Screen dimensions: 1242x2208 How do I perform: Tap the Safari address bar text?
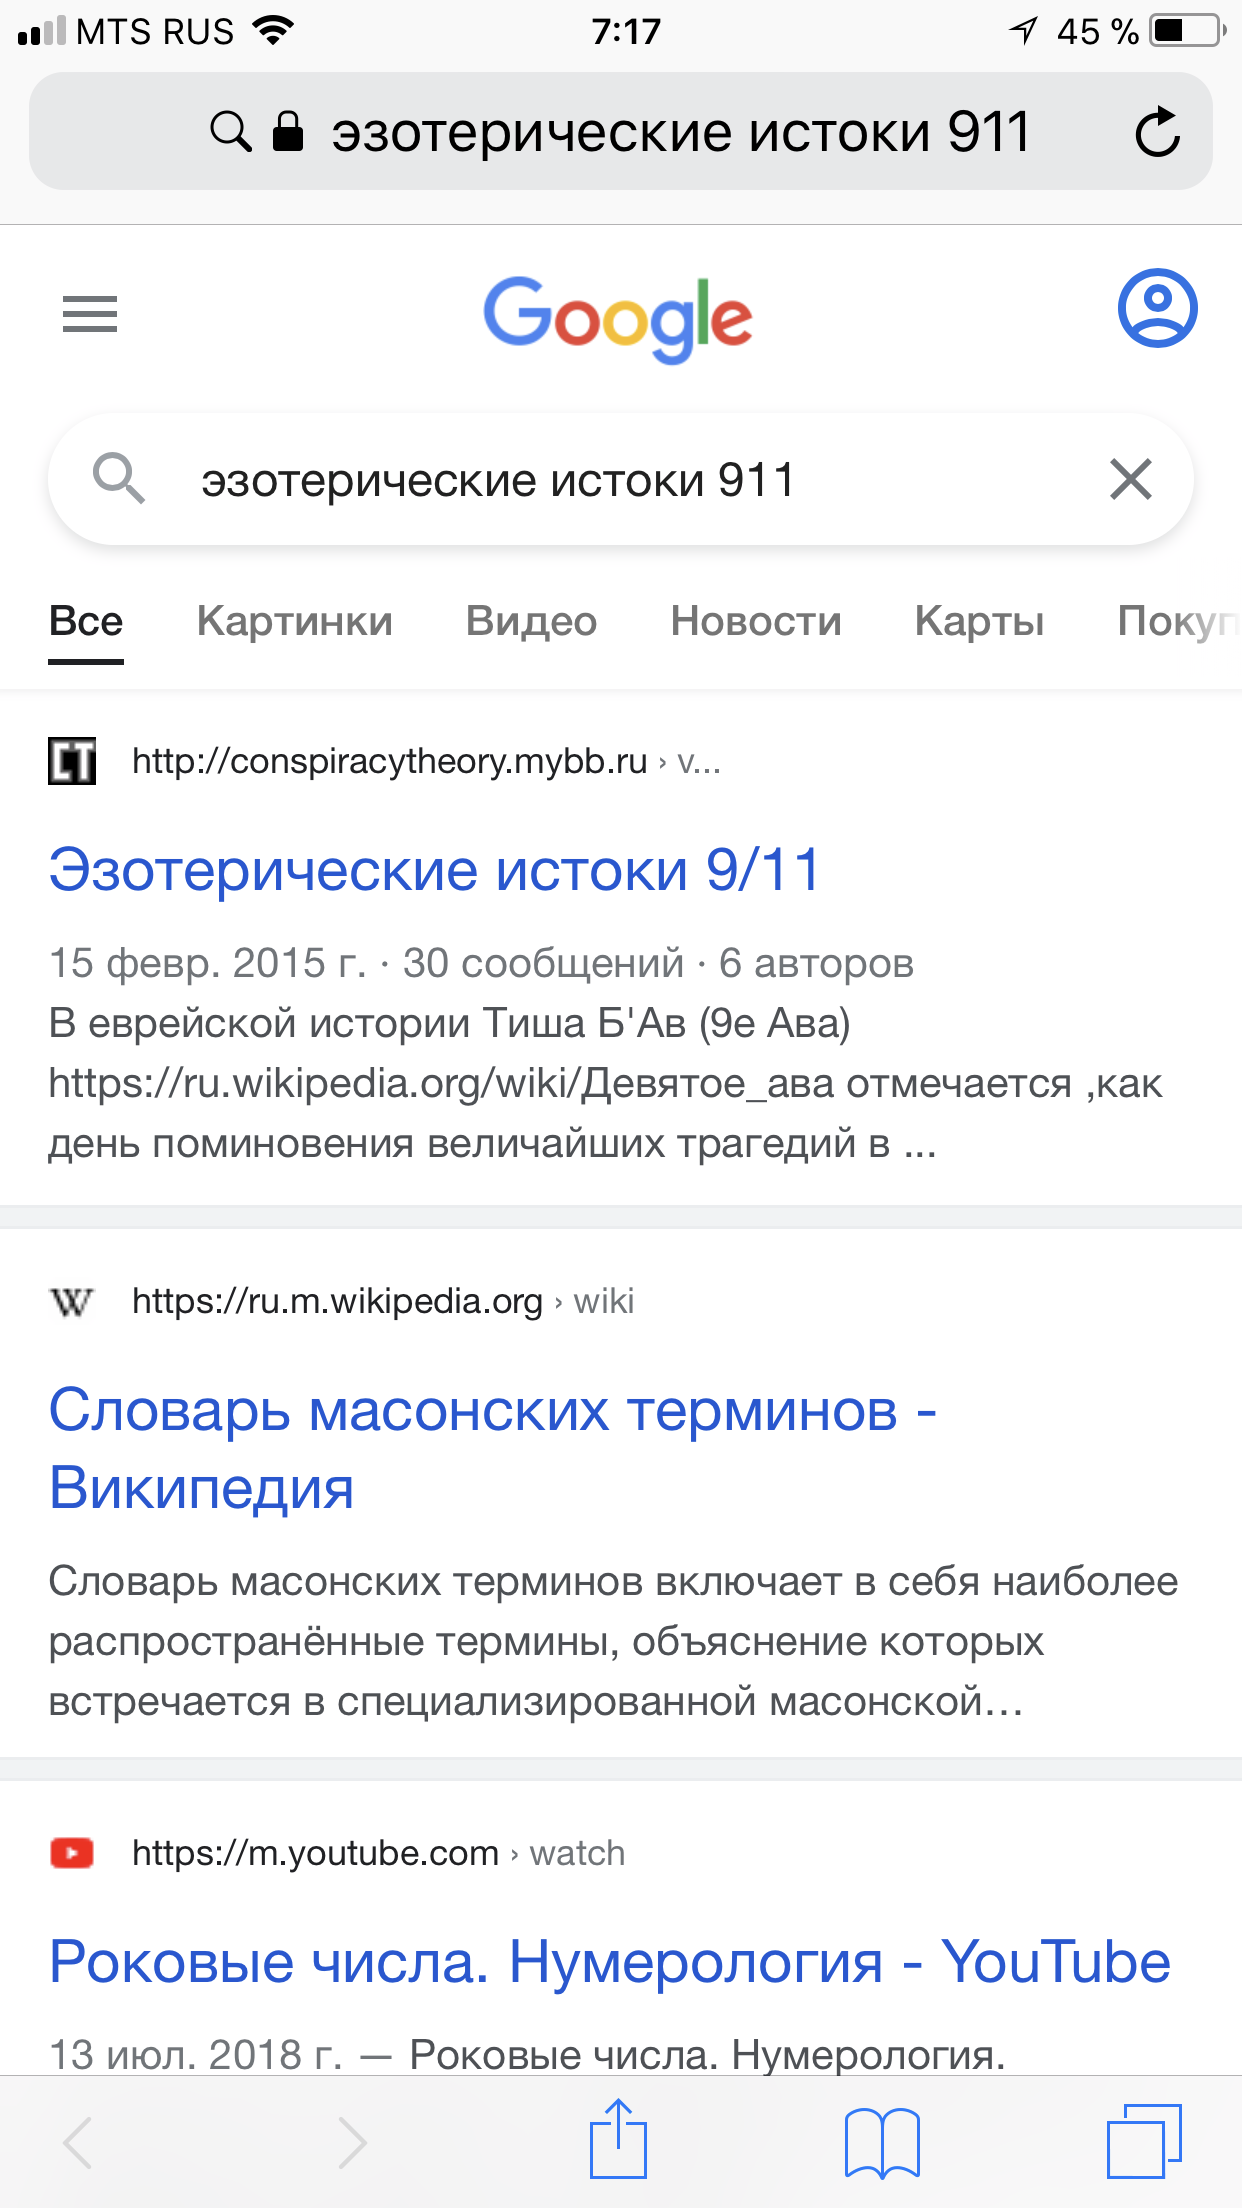click(680, 131)
